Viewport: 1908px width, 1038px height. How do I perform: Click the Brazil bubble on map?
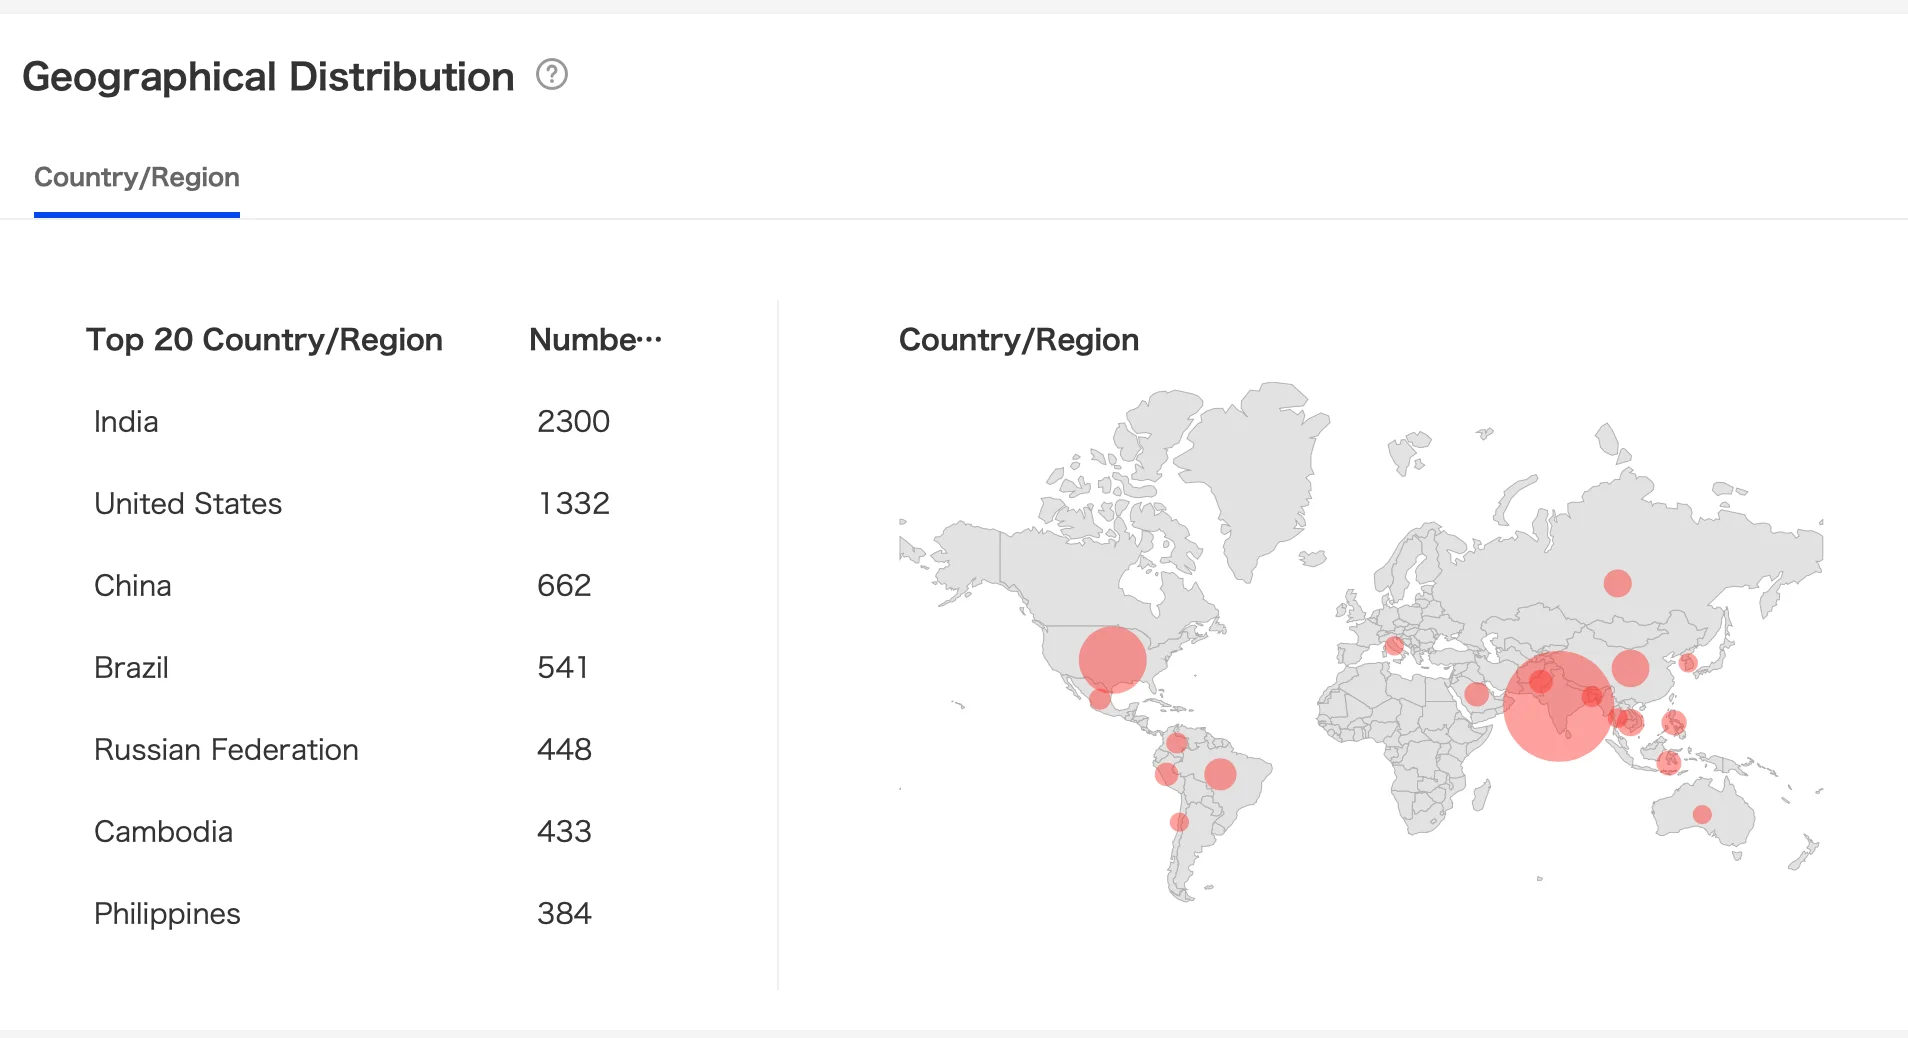(1220, 774)
